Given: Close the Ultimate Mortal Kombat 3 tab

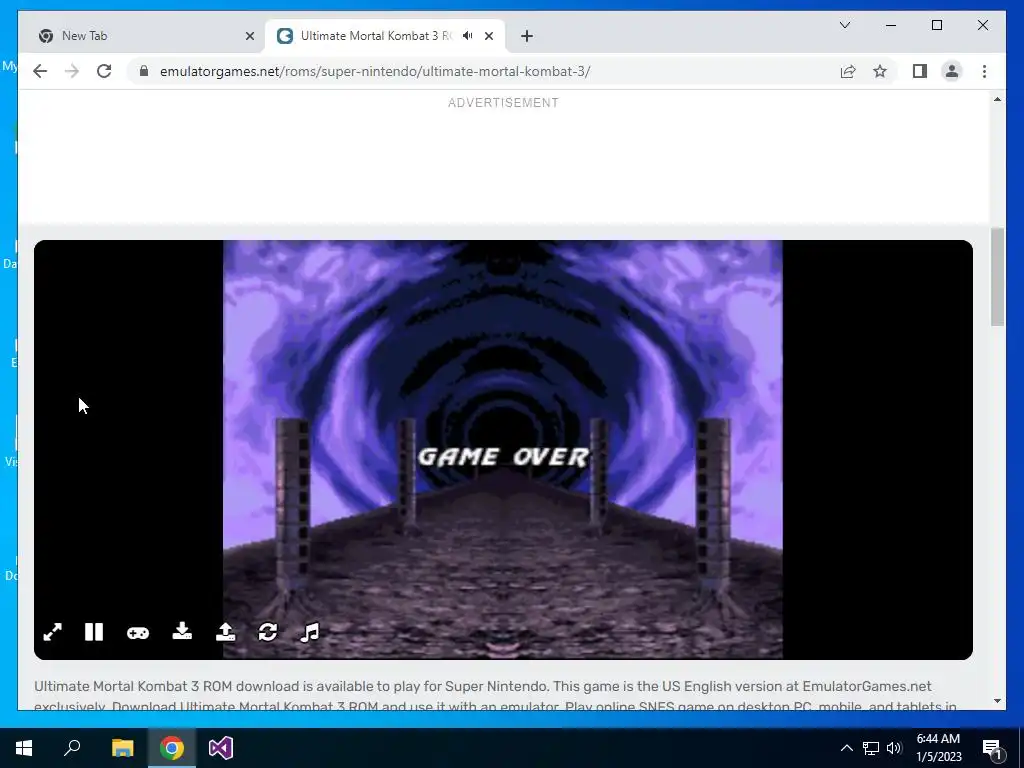Looking at the screenshot, I should [x=488, y=36].
